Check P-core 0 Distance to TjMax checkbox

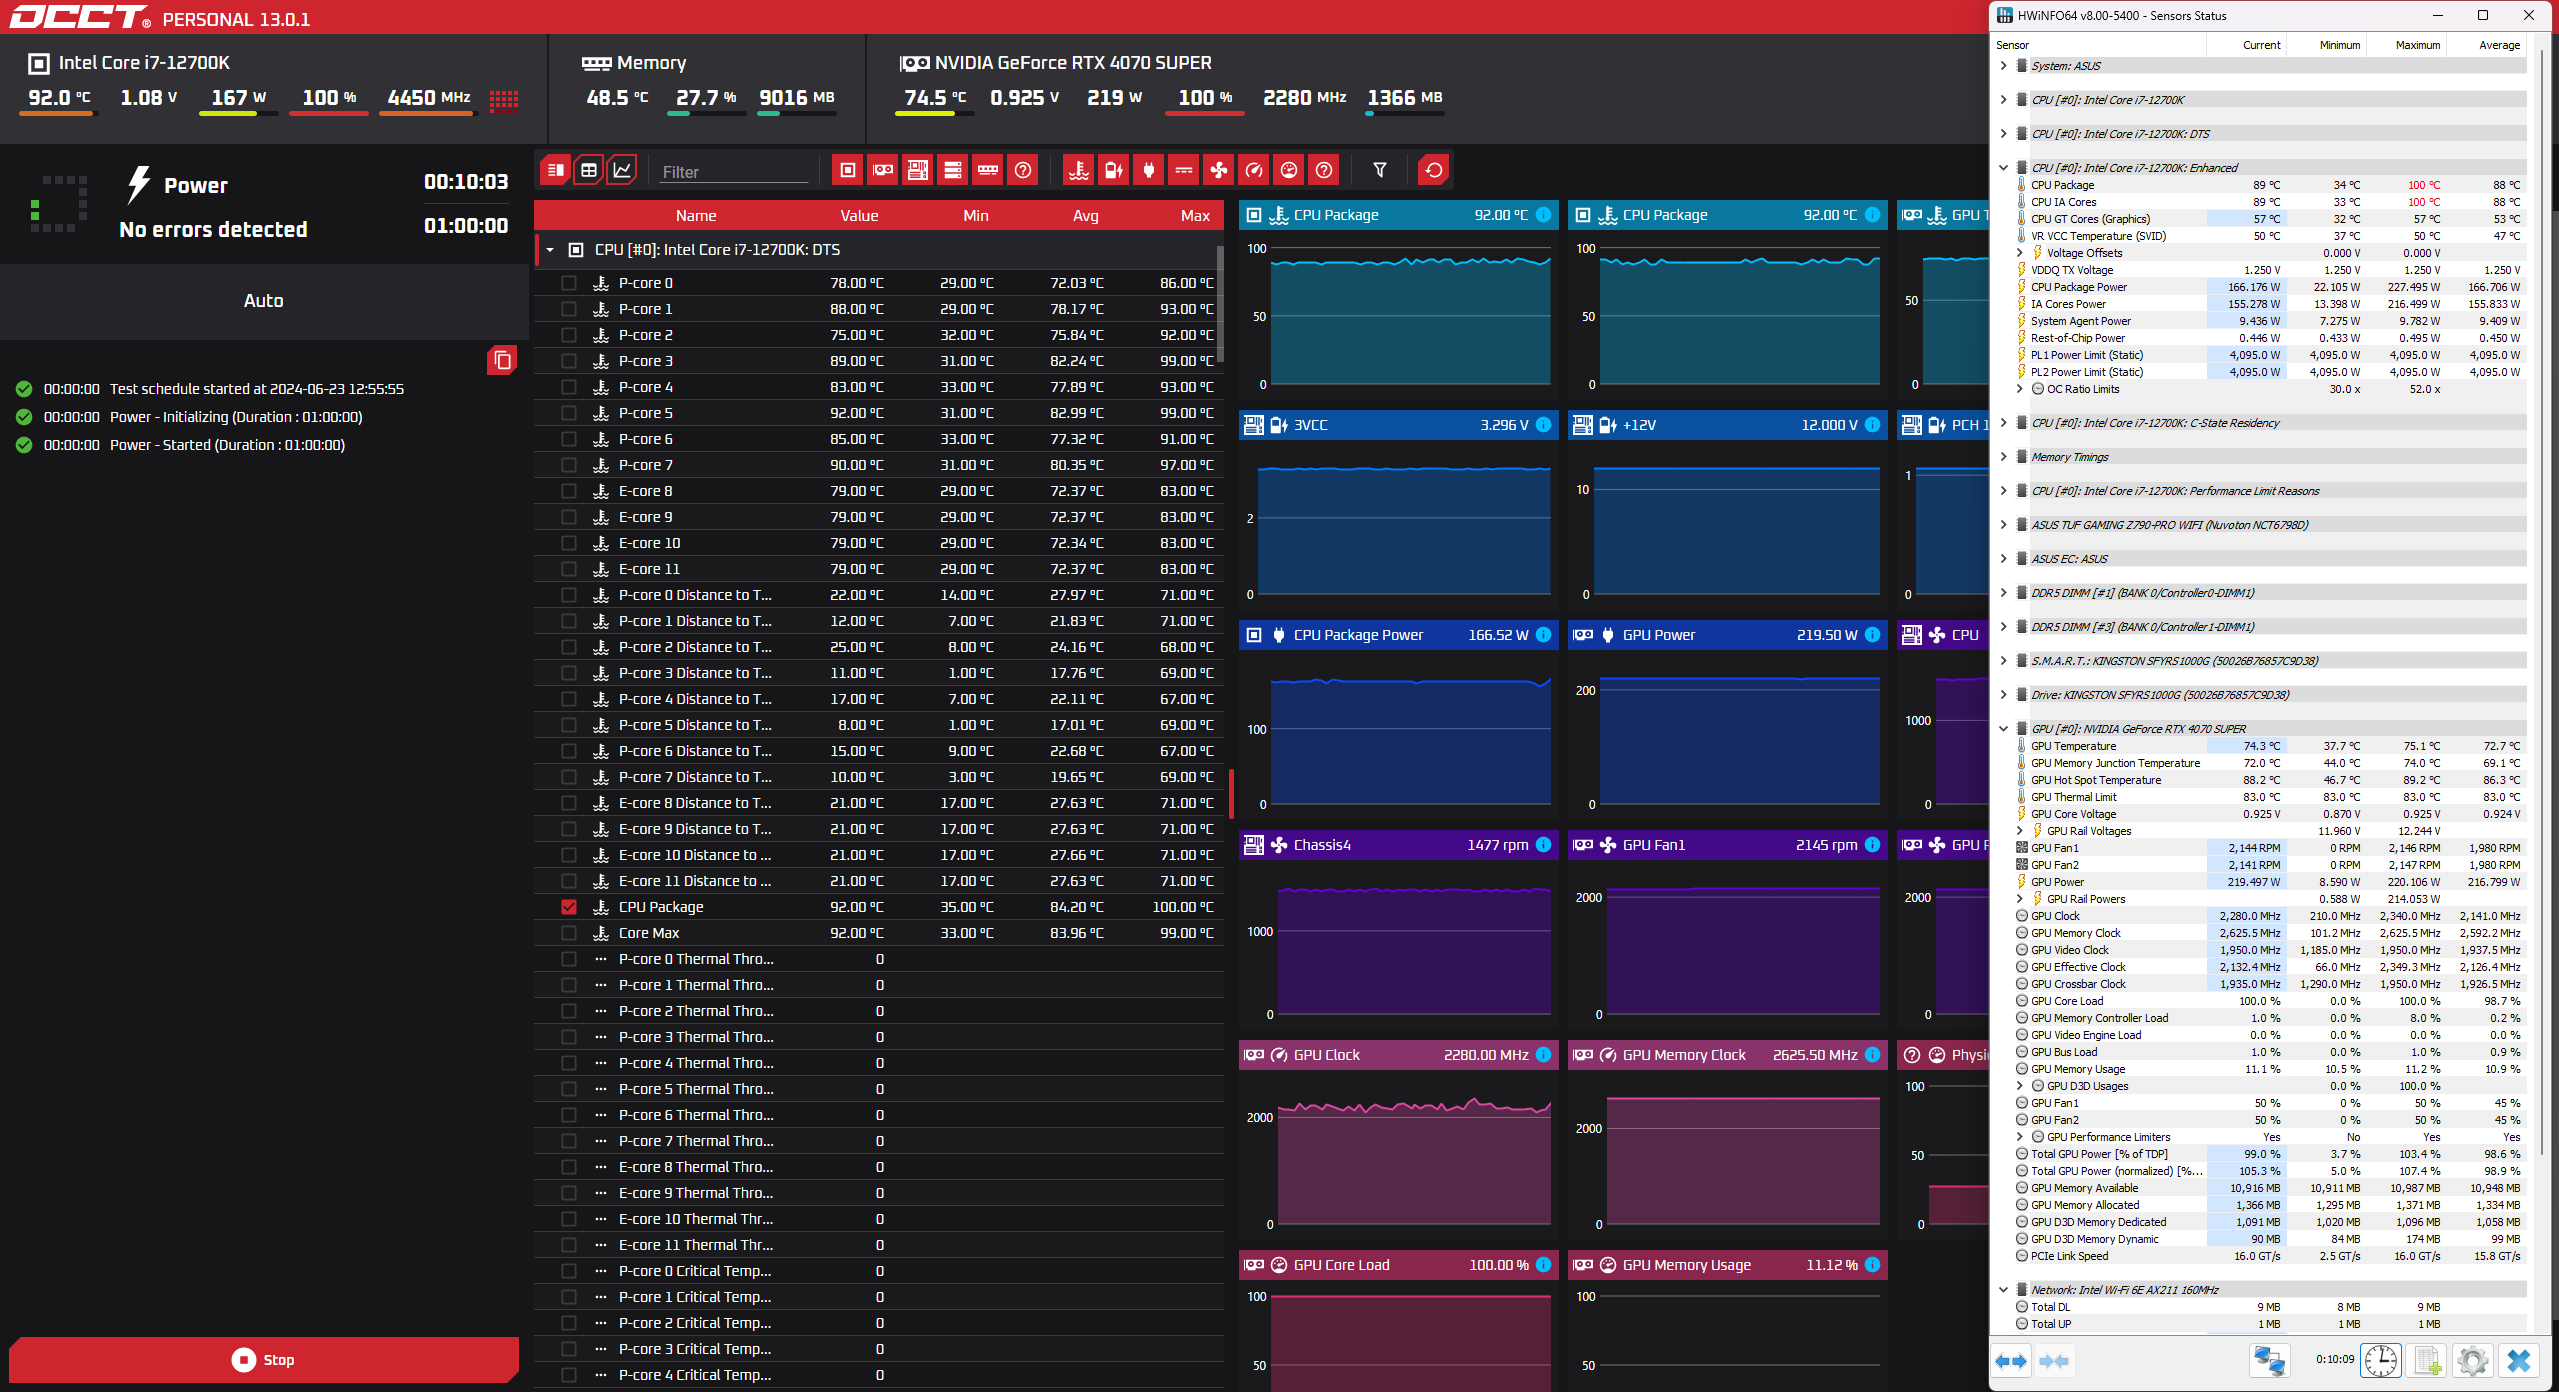pos(569,595)
